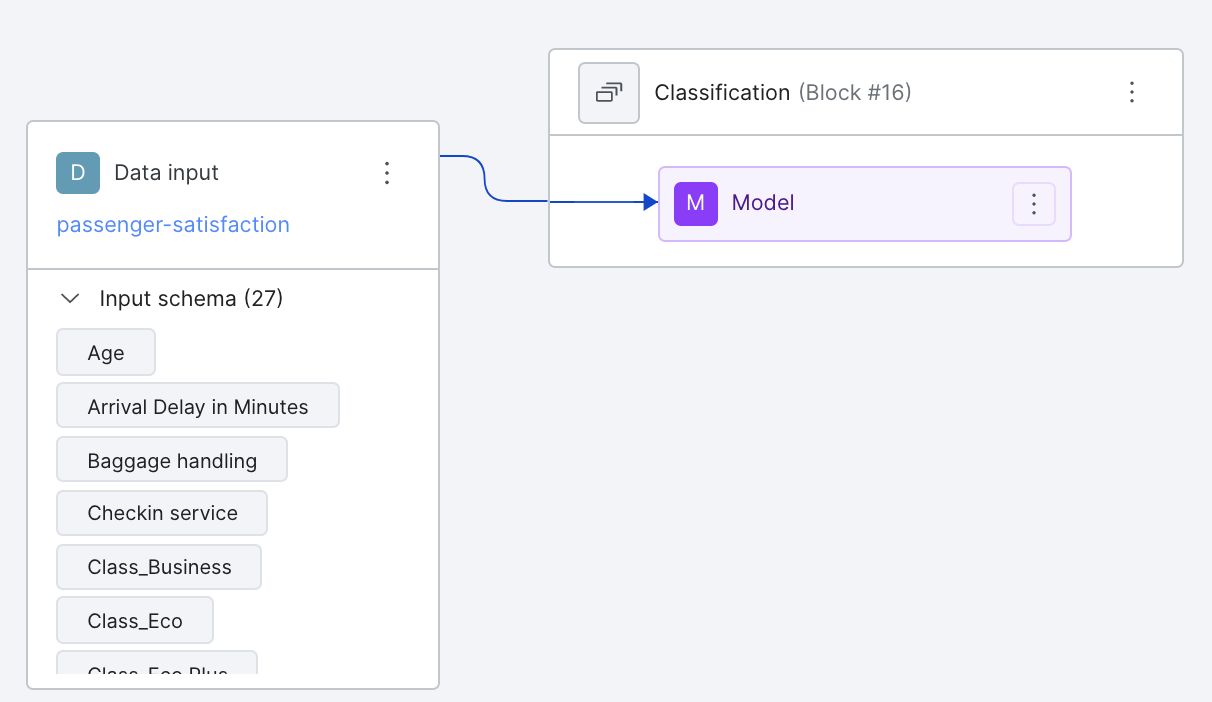Click the Baggage handling field chip
The image size is (1212, 702).
(172, 460)
